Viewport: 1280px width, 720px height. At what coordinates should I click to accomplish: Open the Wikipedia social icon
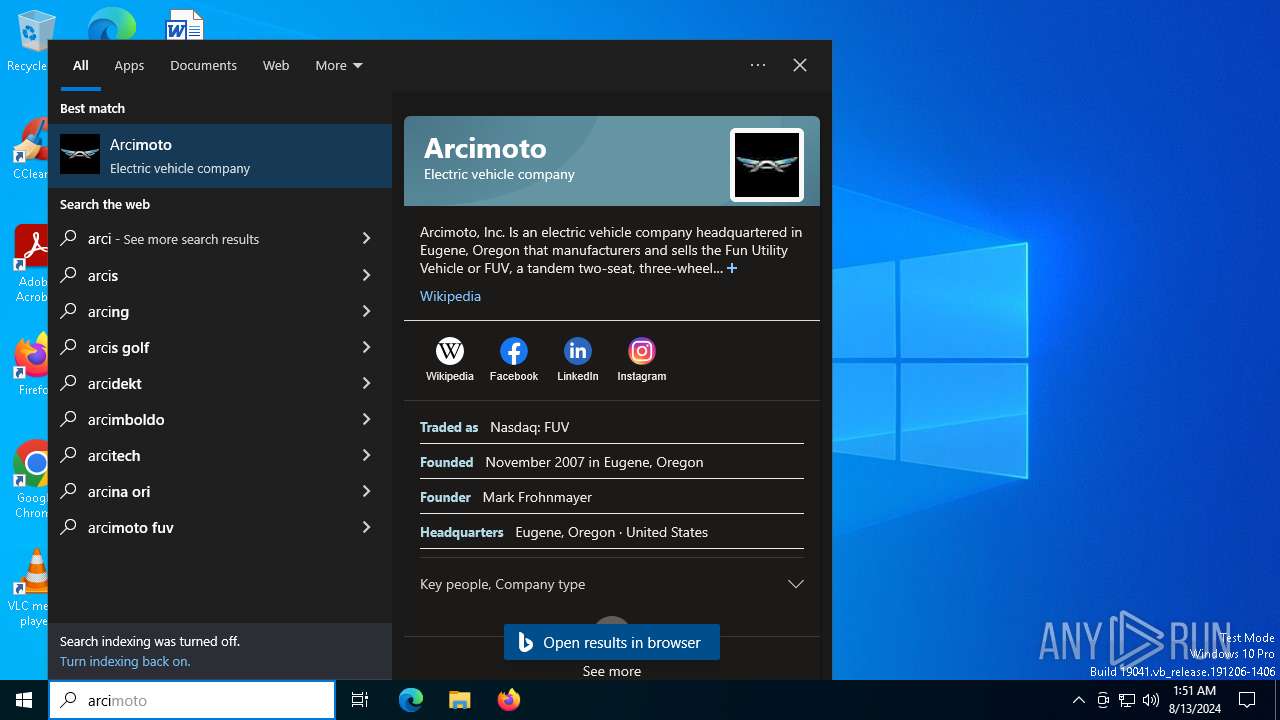[x=450, y=351]
